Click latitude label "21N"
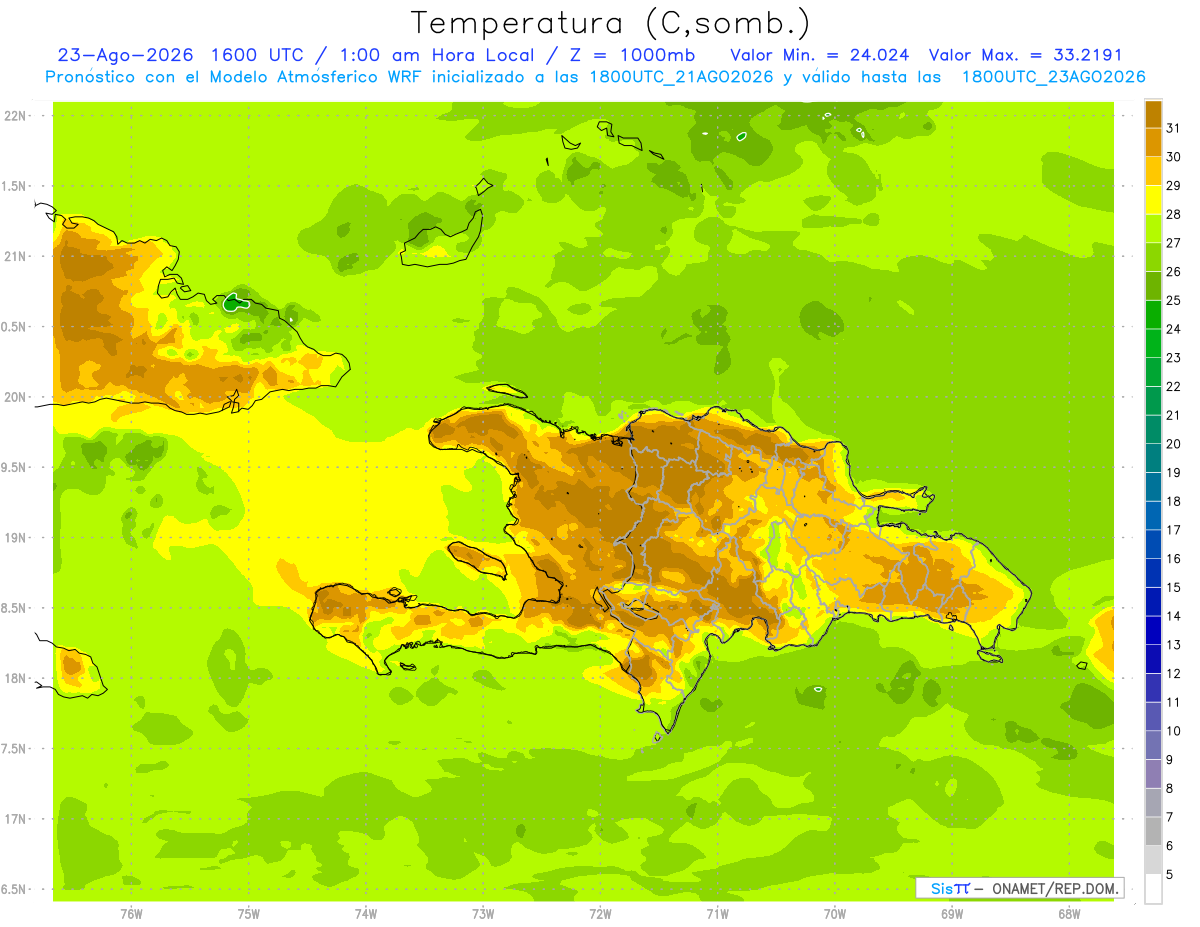 [x=17, y=257]
